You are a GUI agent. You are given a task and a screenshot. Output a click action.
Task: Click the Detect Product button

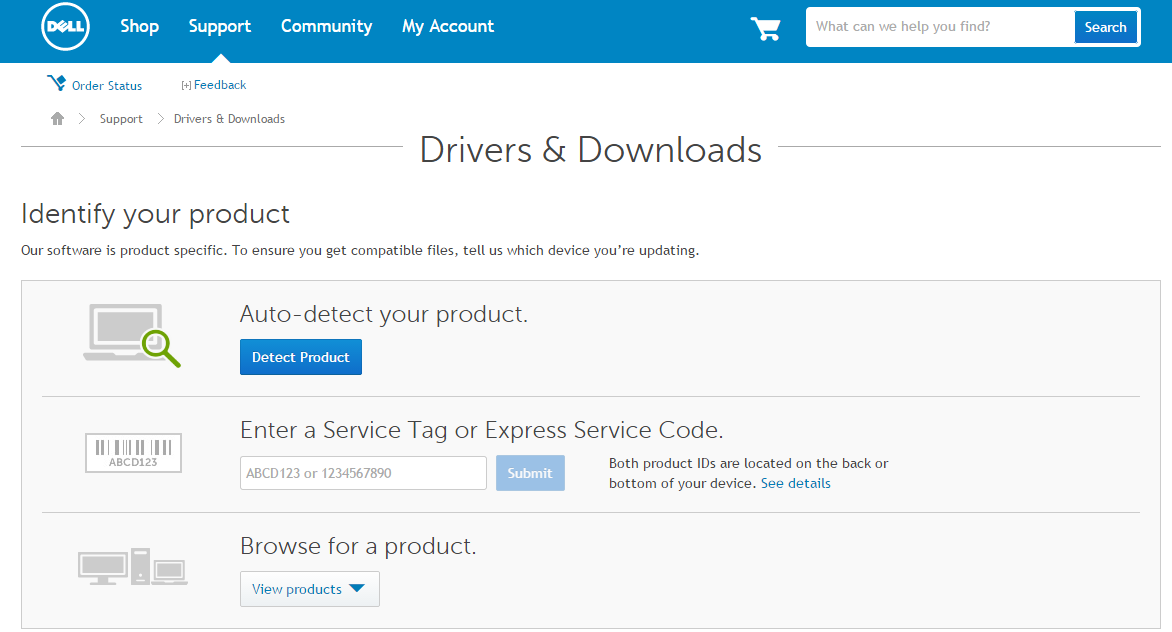coord(300,357)
